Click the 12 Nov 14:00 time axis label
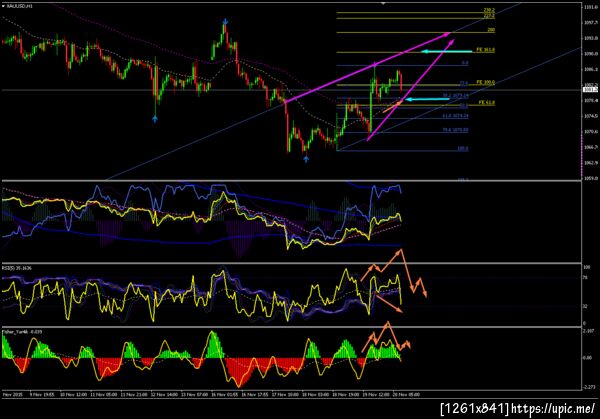This screenshot has height=419, width=600. point(164,394)
